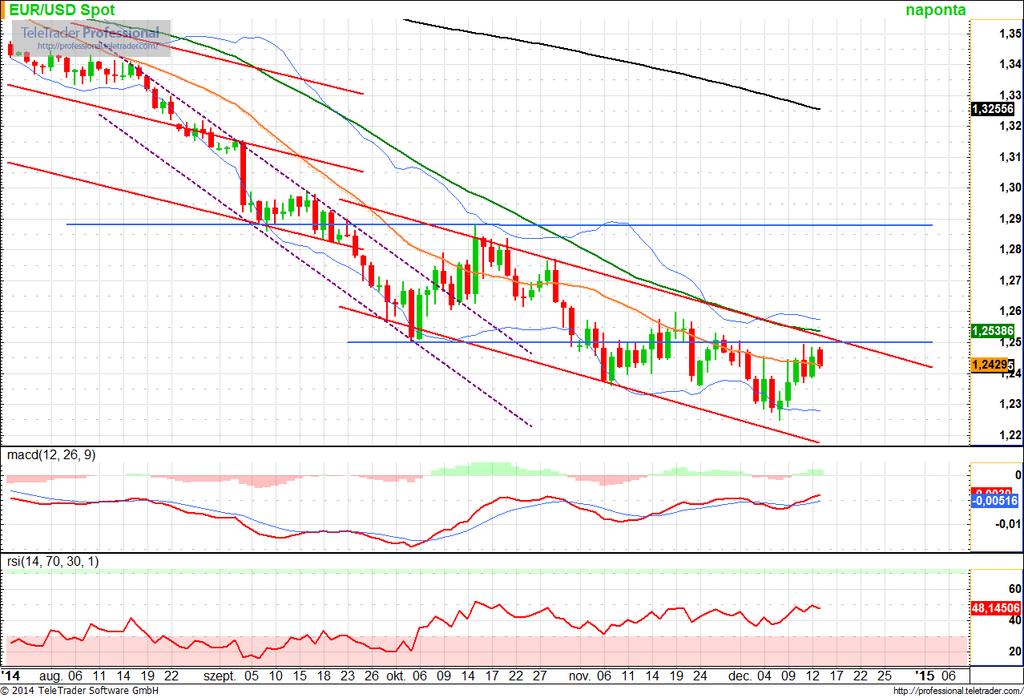Click the 'naponta' timeframe label
Screen dimensions: 1024x698
pyautogui.click(x=935, y=10)
